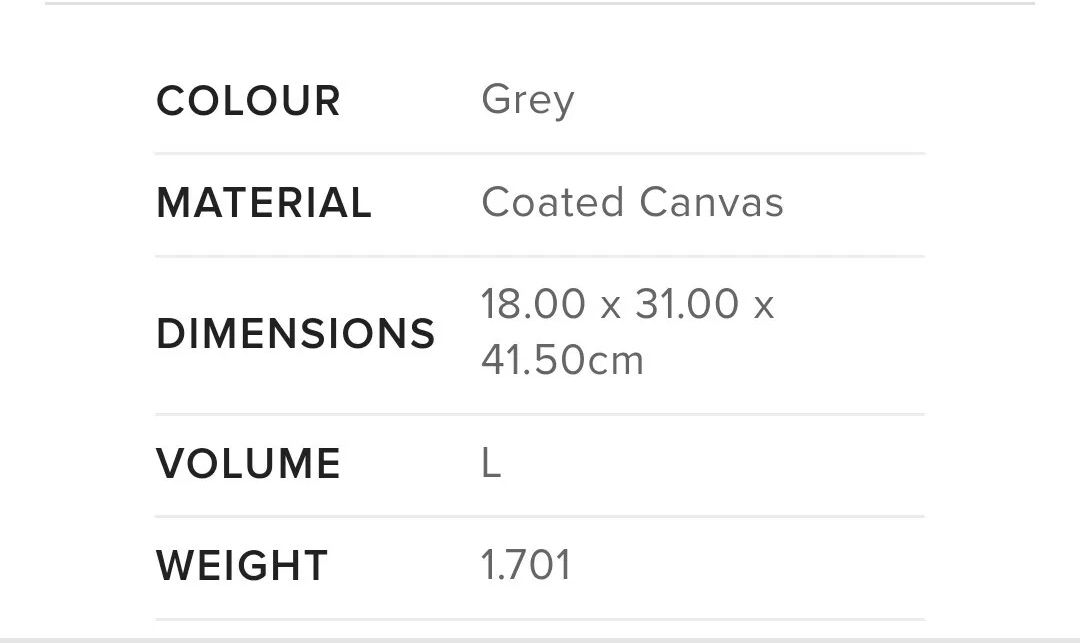Click divider line below VOLUME row

[x=540, y=516]
